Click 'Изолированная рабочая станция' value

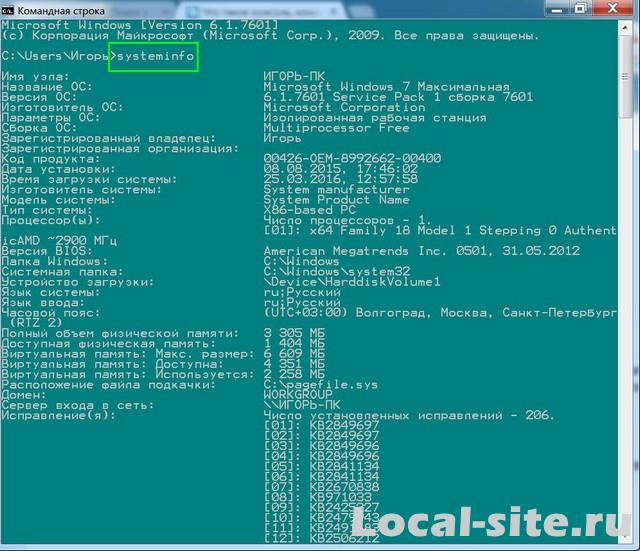[x=375, y=118]
